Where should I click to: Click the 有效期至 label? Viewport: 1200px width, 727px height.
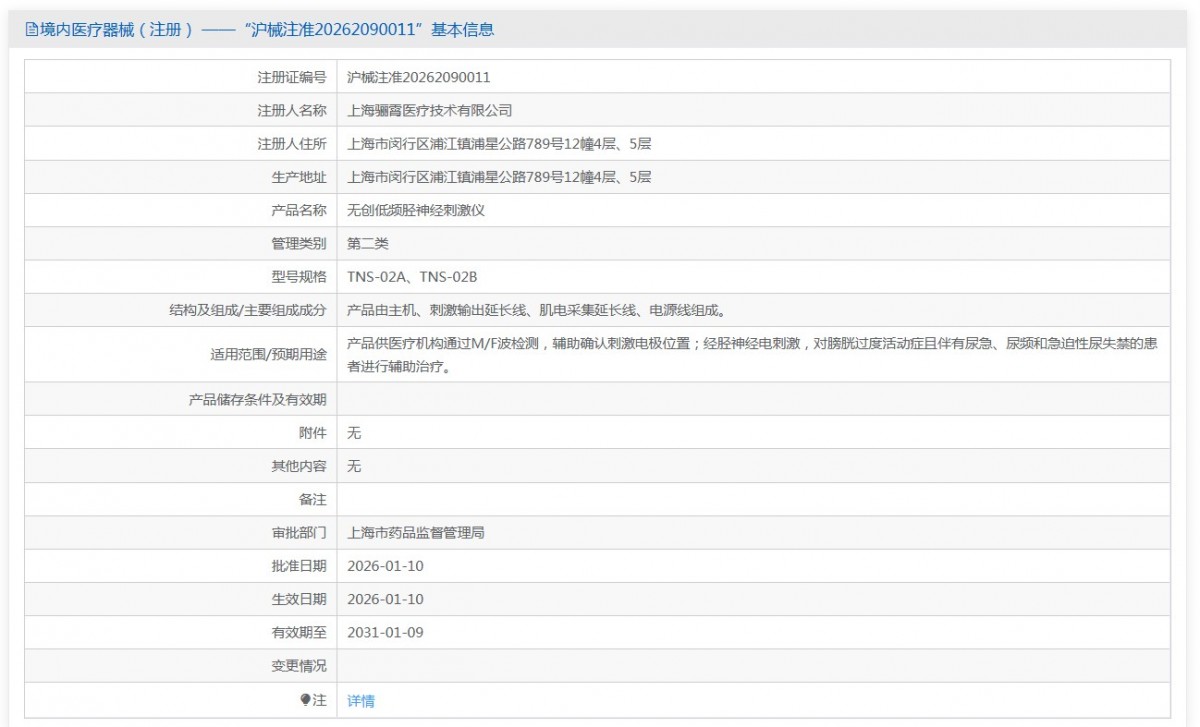pos(299,633)
